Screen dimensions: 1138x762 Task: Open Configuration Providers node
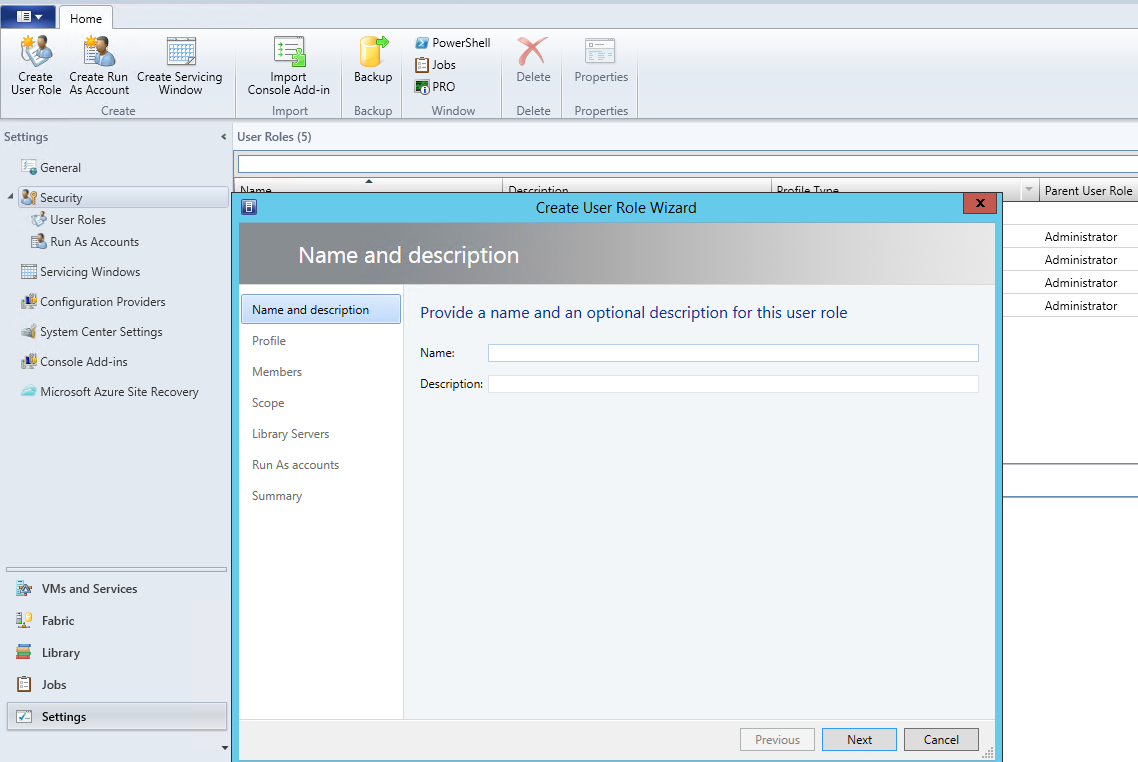(x=93, y=302)
